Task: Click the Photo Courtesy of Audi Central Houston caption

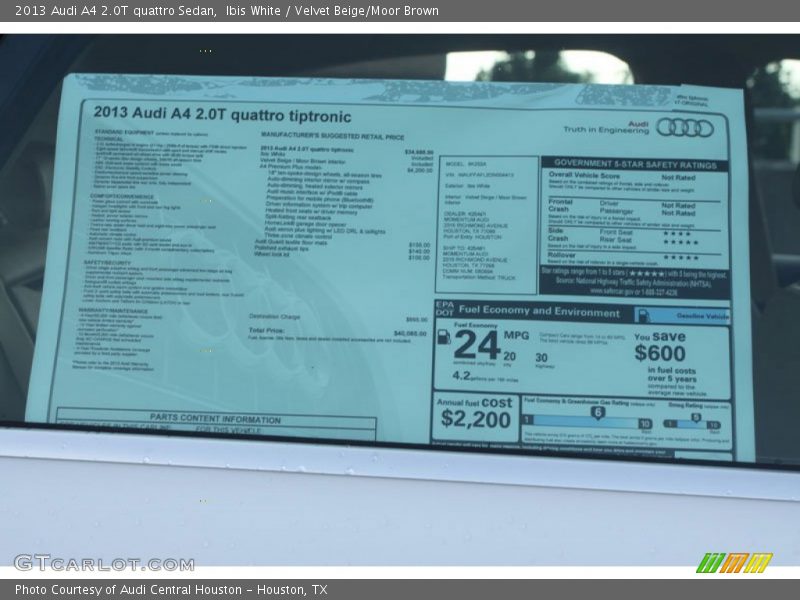Action: [171, 590]
